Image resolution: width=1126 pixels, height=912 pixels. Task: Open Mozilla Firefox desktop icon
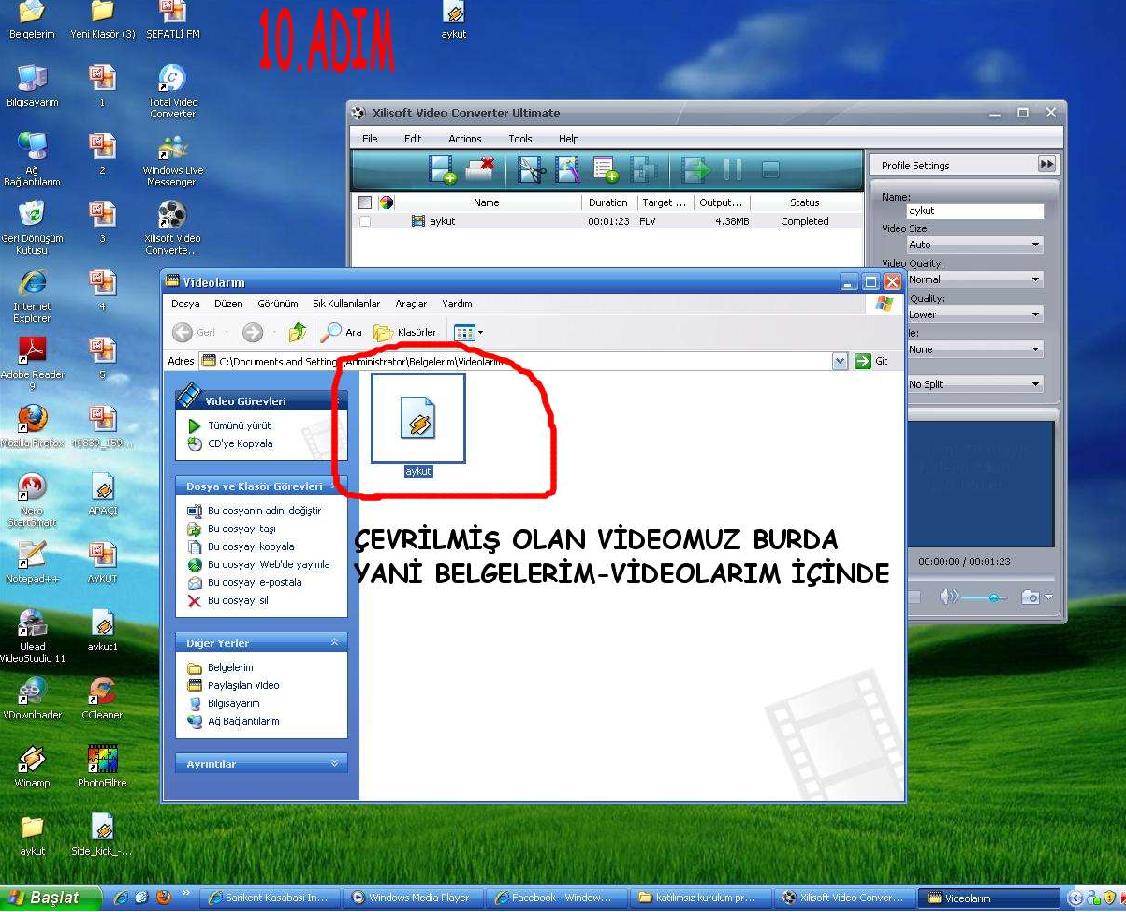click(33, 426)
